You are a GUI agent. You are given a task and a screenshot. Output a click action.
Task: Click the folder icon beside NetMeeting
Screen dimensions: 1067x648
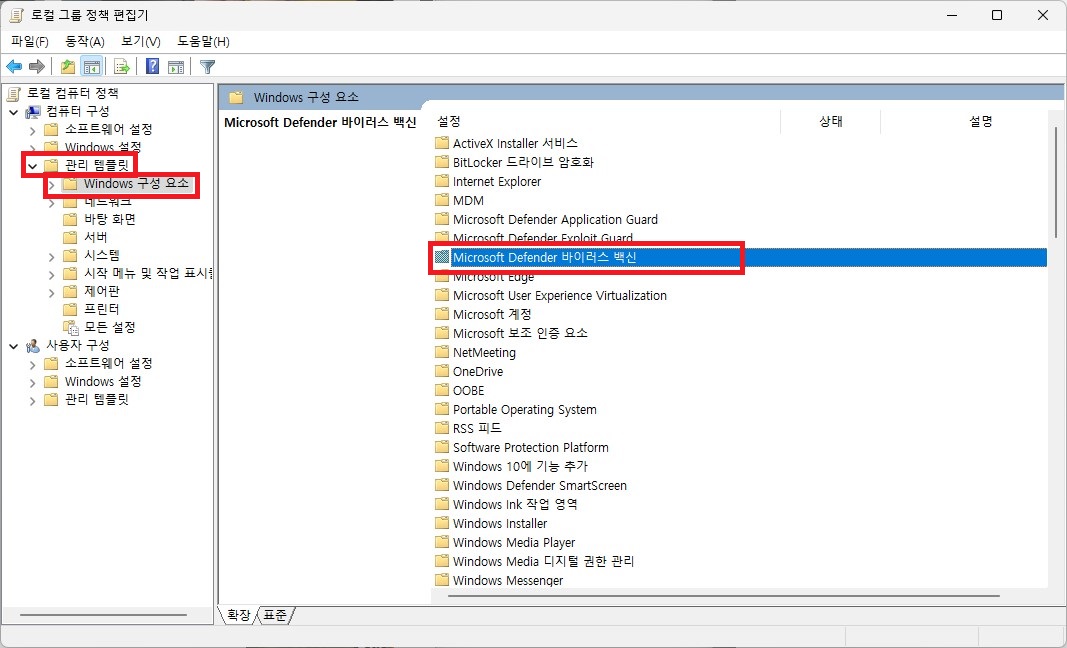pyautogui.click(x=442, y=353)
